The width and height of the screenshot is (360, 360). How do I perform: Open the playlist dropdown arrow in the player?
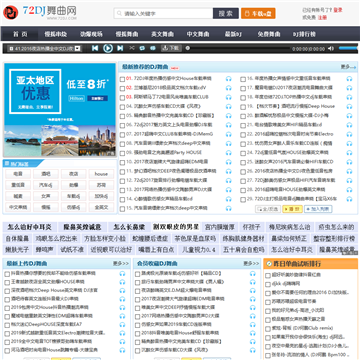point(78,49)
